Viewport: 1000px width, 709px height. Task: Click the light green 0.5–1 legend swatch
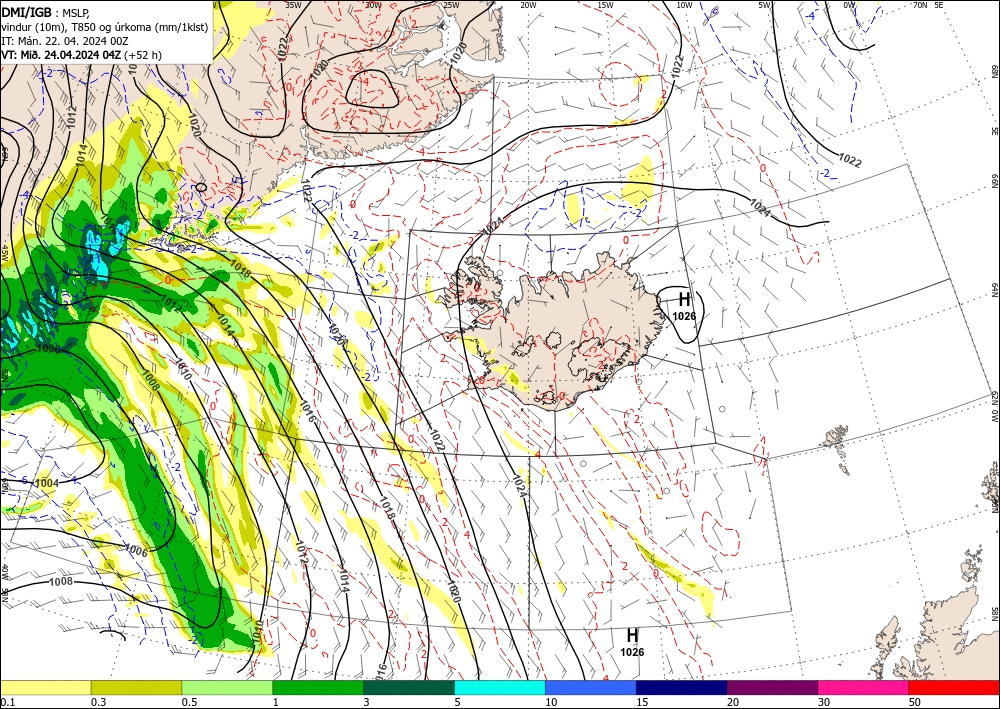point(227,687)
